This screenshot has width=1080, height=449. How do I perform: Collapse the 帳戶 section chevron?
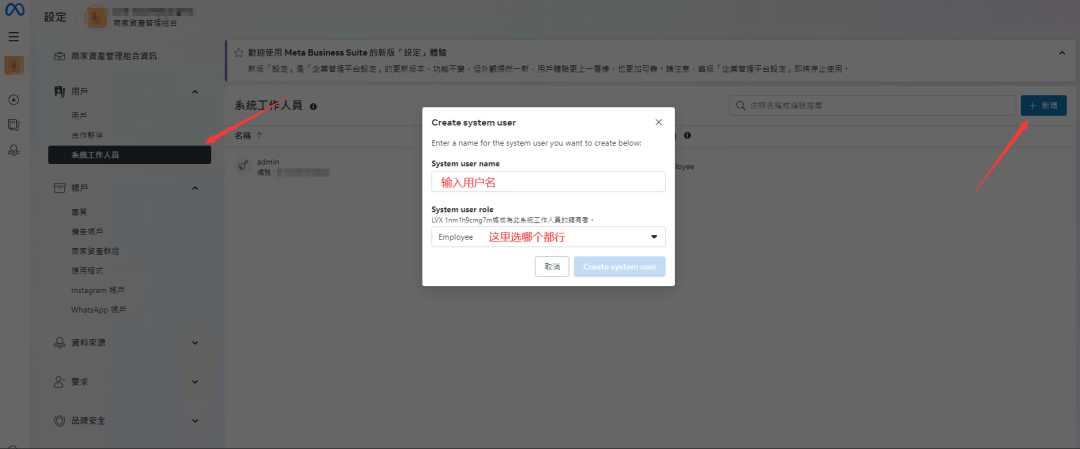[x=195, y=188]
